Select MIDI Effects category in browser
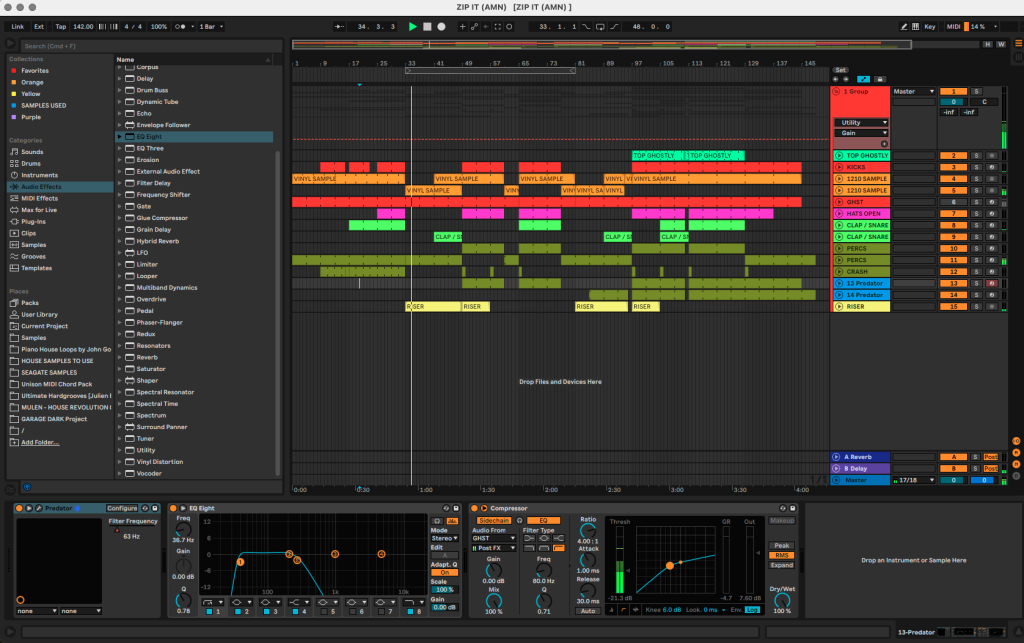1024x643 pixels. click(x=40, y=198)
